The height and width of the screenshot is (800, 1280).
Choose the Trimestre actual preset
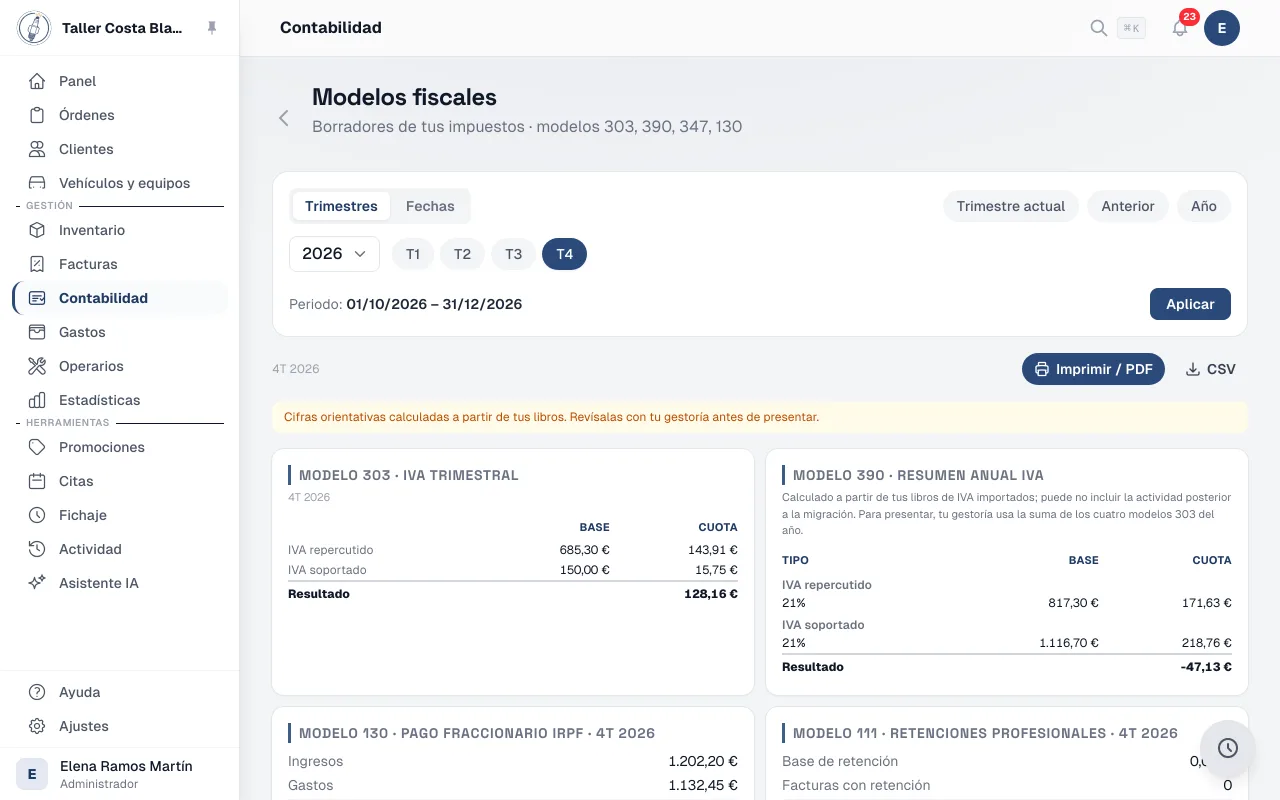(x=1011, y=206)
